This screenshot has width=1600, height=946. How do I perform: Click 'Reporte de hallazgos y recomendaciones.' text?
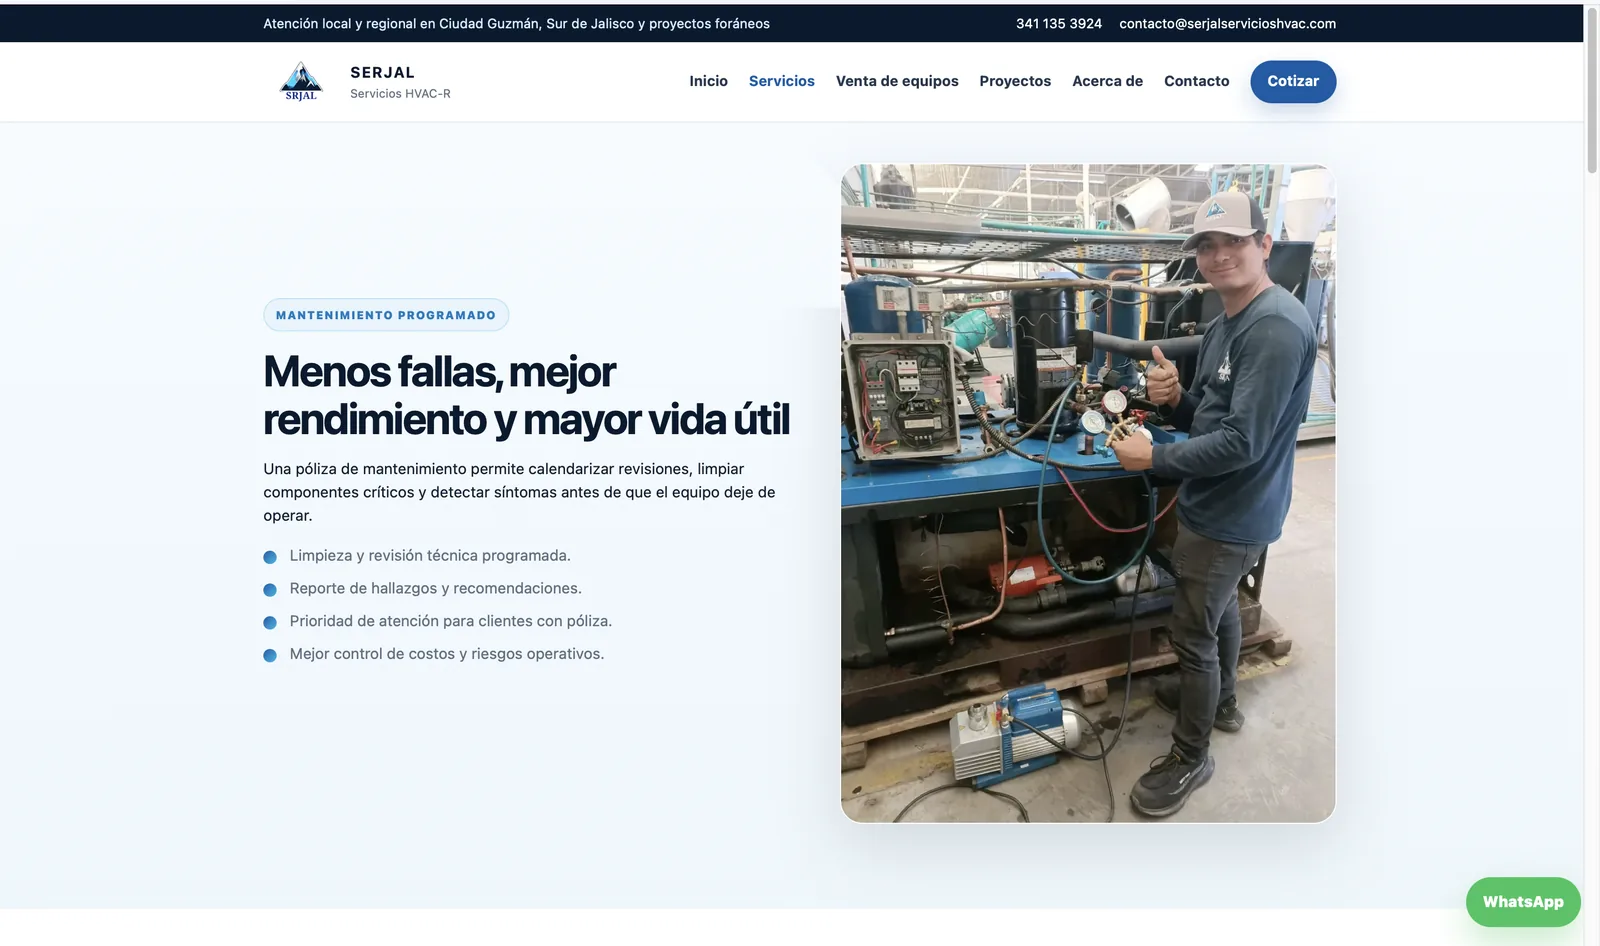point(435,588)
